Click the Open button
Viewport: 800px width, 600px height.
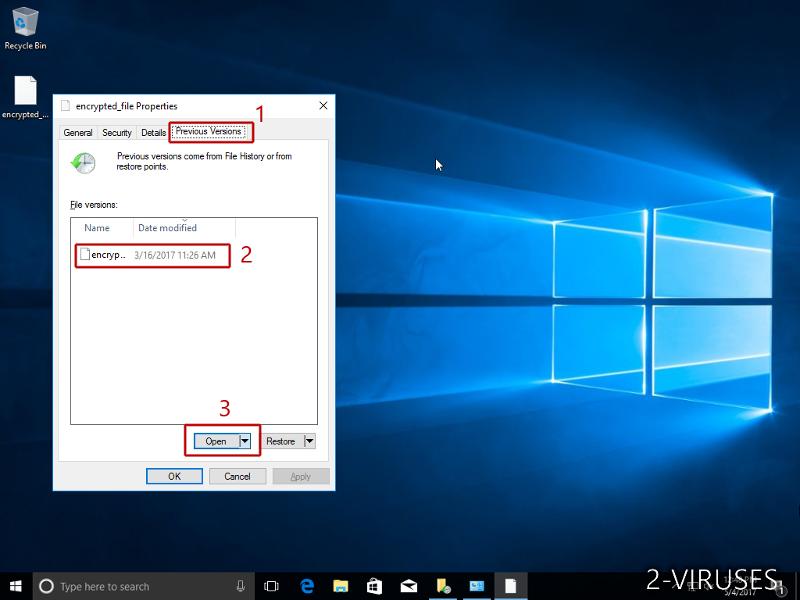click(x=215, y=441)
